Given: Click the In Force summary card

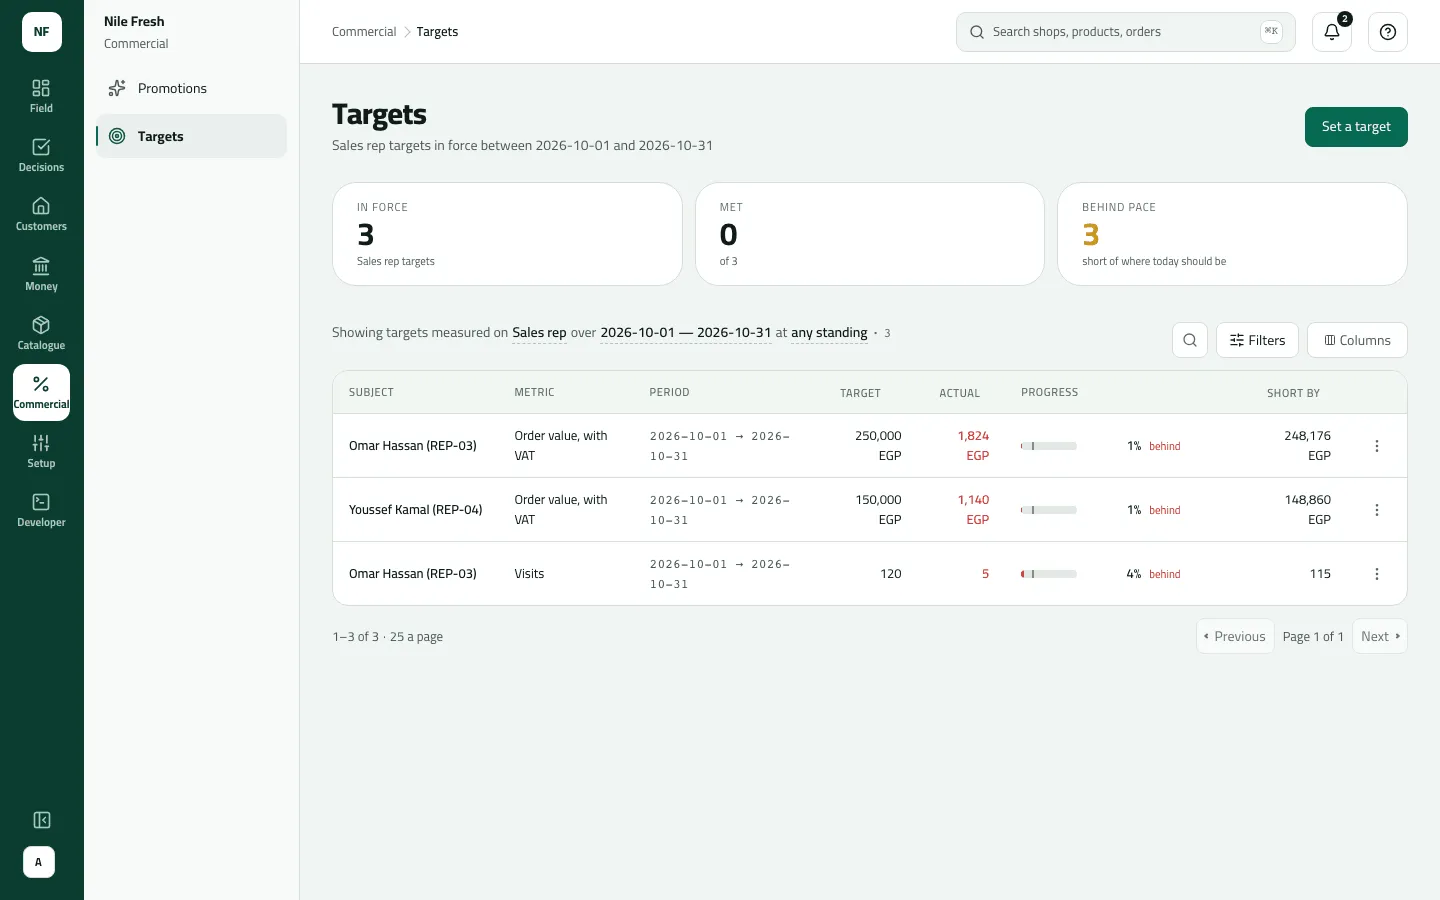Looking at the screenshot, I should pyautogui.click(x=507, y=234).
